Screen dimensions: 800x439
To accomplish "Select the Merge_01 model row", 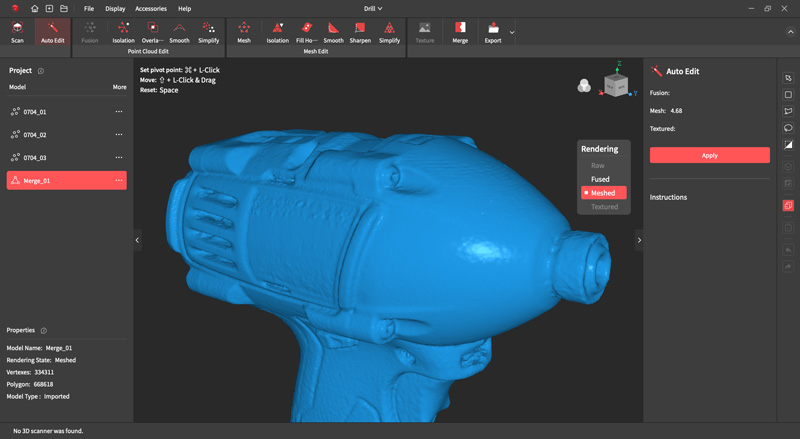I will pos(66,180).
